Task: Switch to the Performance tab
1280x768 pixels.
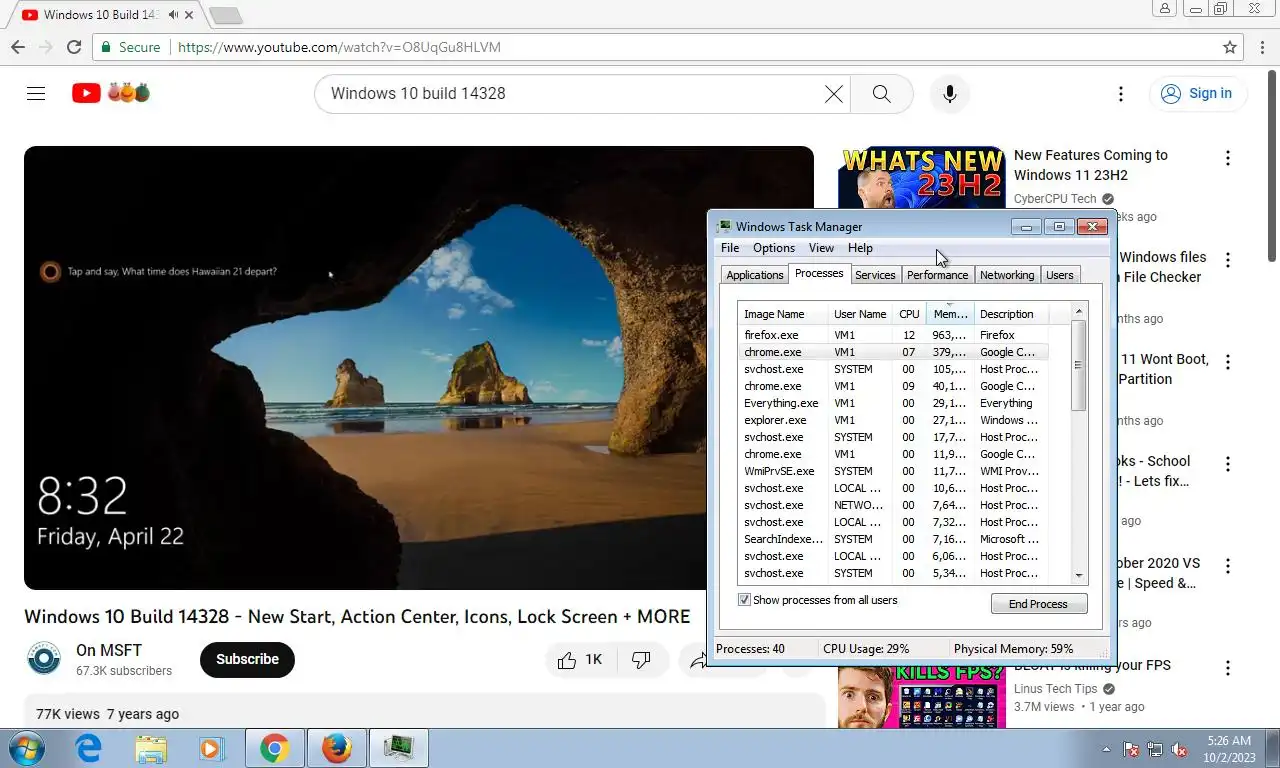Action: (x=938, y=275)
